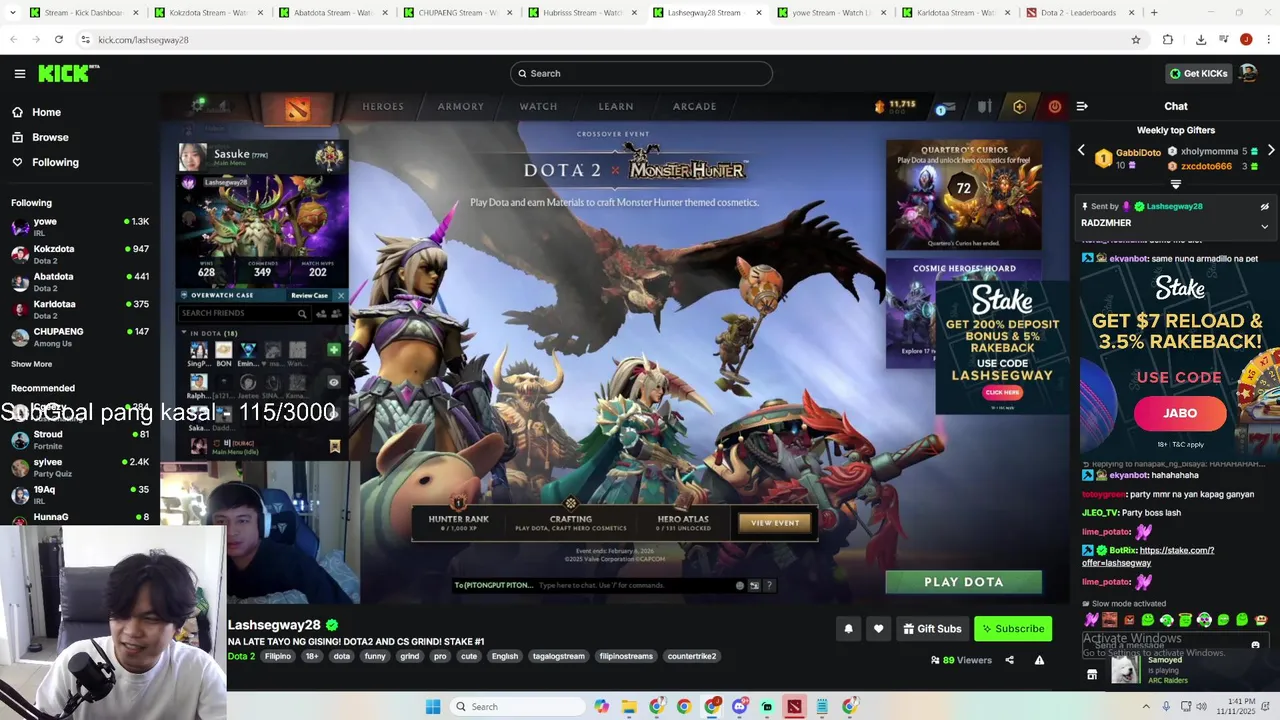1280x720 pixels.
Task: Reload the page
Action: point(59,39)
